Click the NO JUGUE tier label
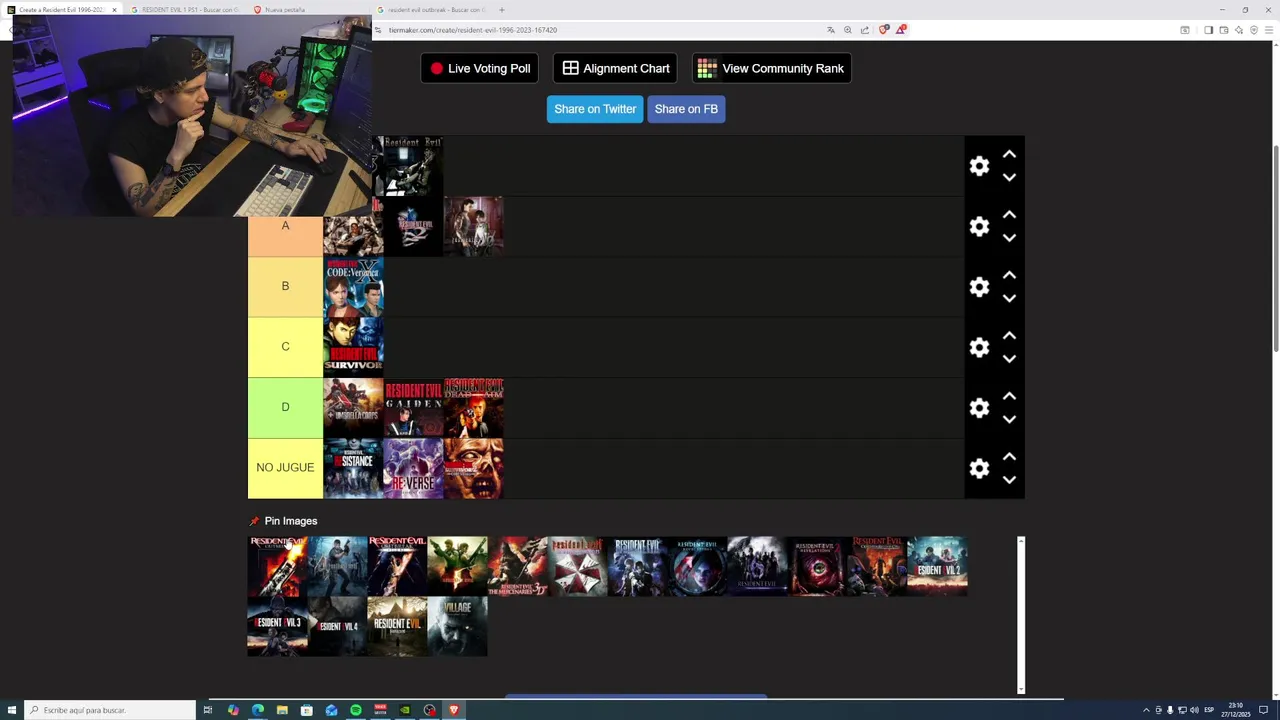The height and width of the screenshot is (720, 1280). click(x=285, y=468)
